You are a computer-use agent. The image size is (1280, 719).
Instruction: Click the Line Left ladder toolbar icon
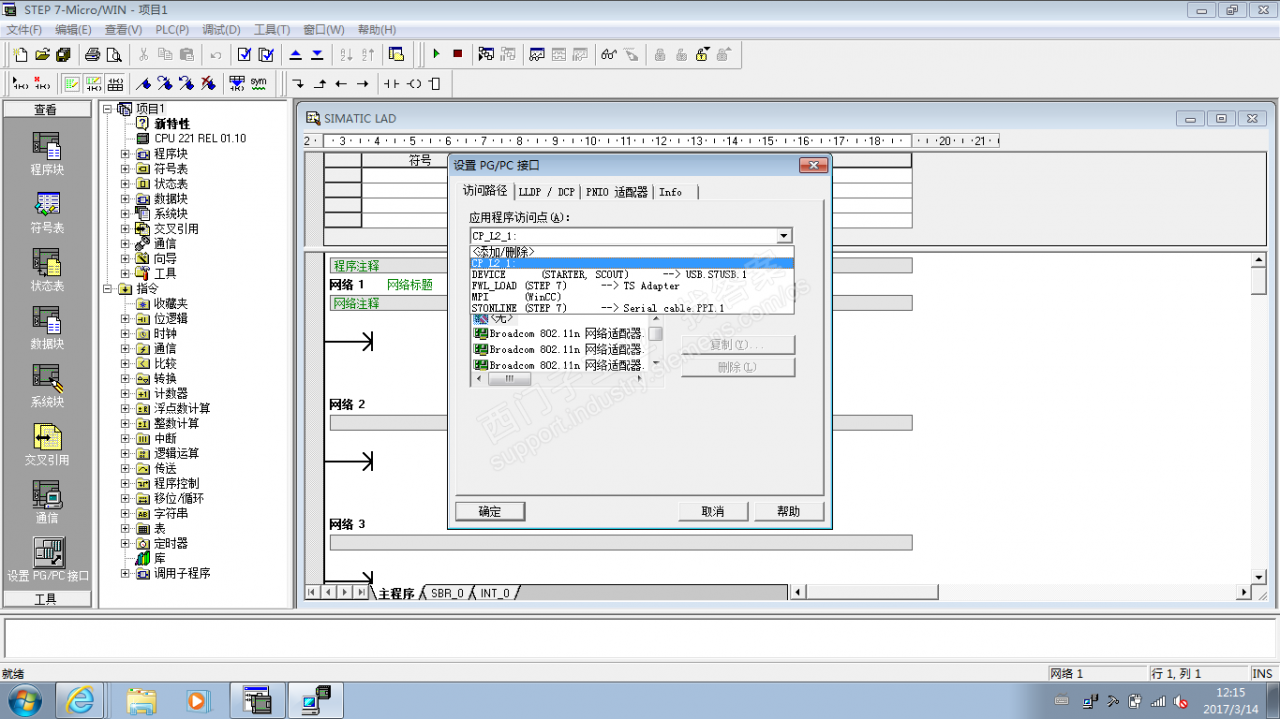coord(341,83)
